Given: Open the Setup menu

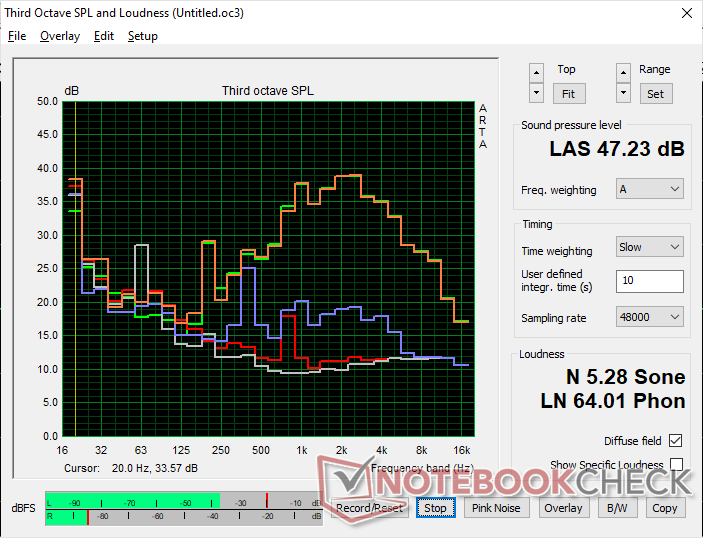Looking at the screenshot, I should tap(143, 36).
